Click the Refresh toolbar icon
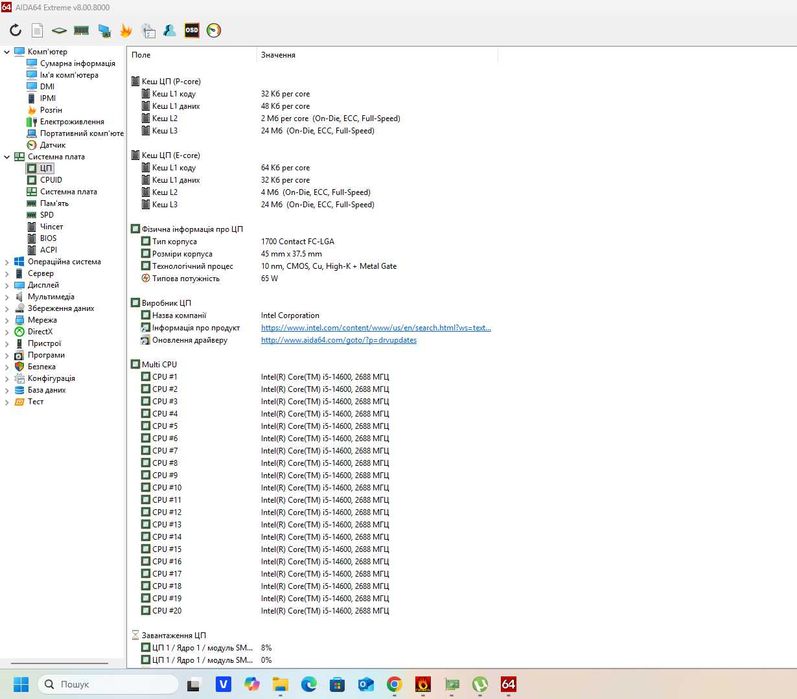The height and width of the screenshot is (699, 797). [x=15, y=31]
